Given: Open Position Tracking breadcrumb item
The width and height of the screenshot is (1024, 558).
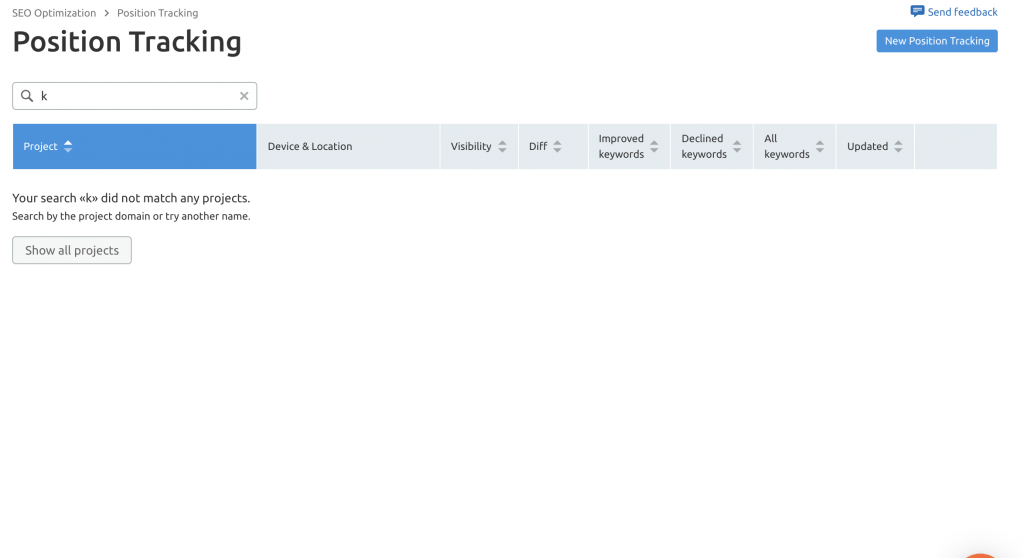Looking at the screenshot, I should pyautogui.click(x=157, y=13).
